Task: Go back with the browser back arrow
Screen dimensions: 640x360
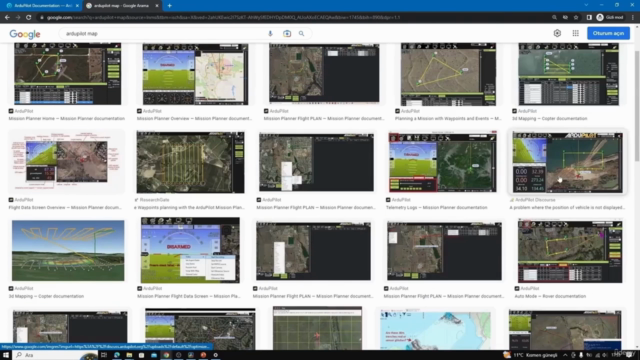Action: pyautogui.click(x=7, y=18)
